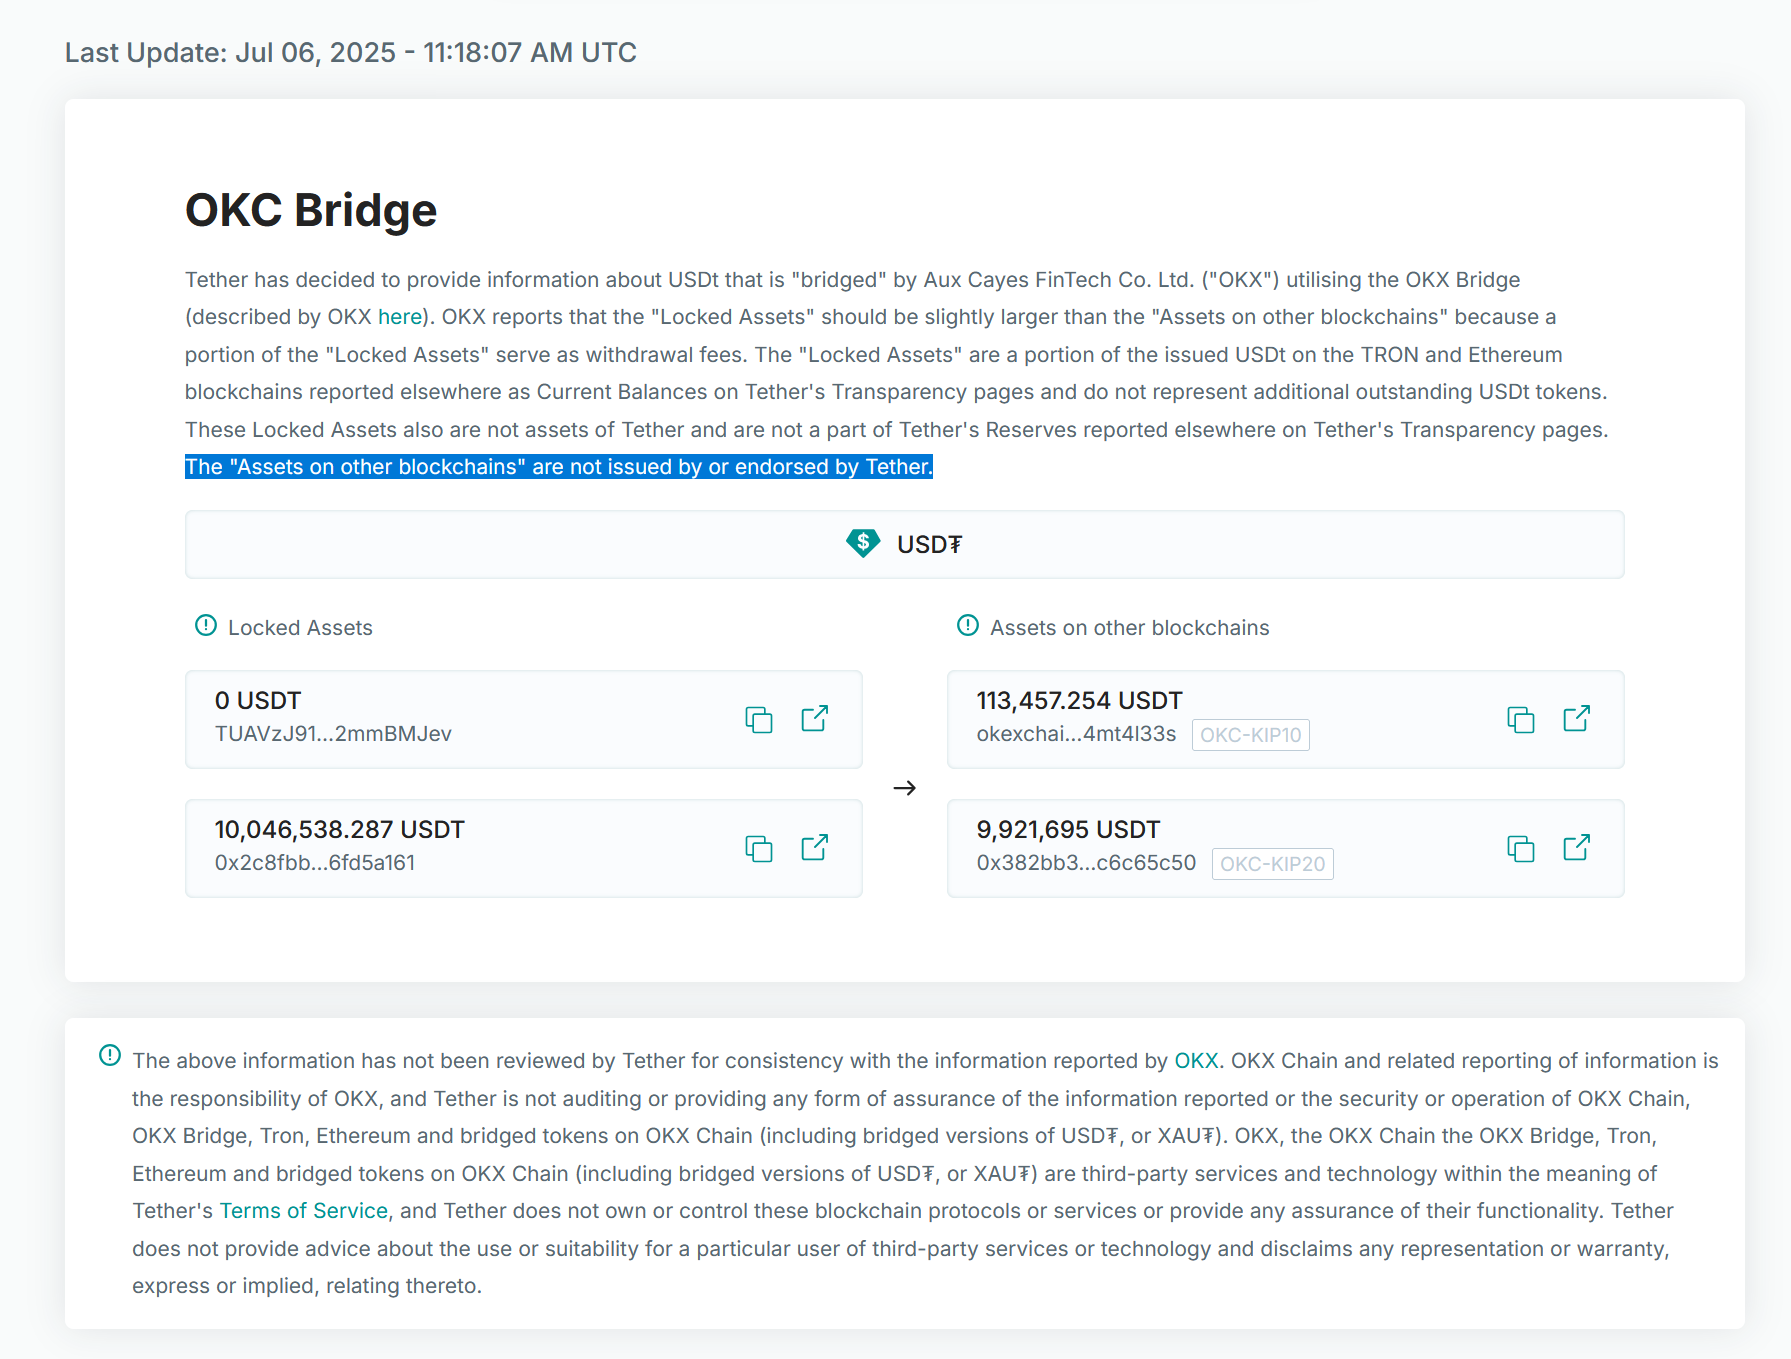This screenshot has height=1359, width=1791.
Task: Click the info icon beside the disclaimer paragraph
Action: 110,1056
